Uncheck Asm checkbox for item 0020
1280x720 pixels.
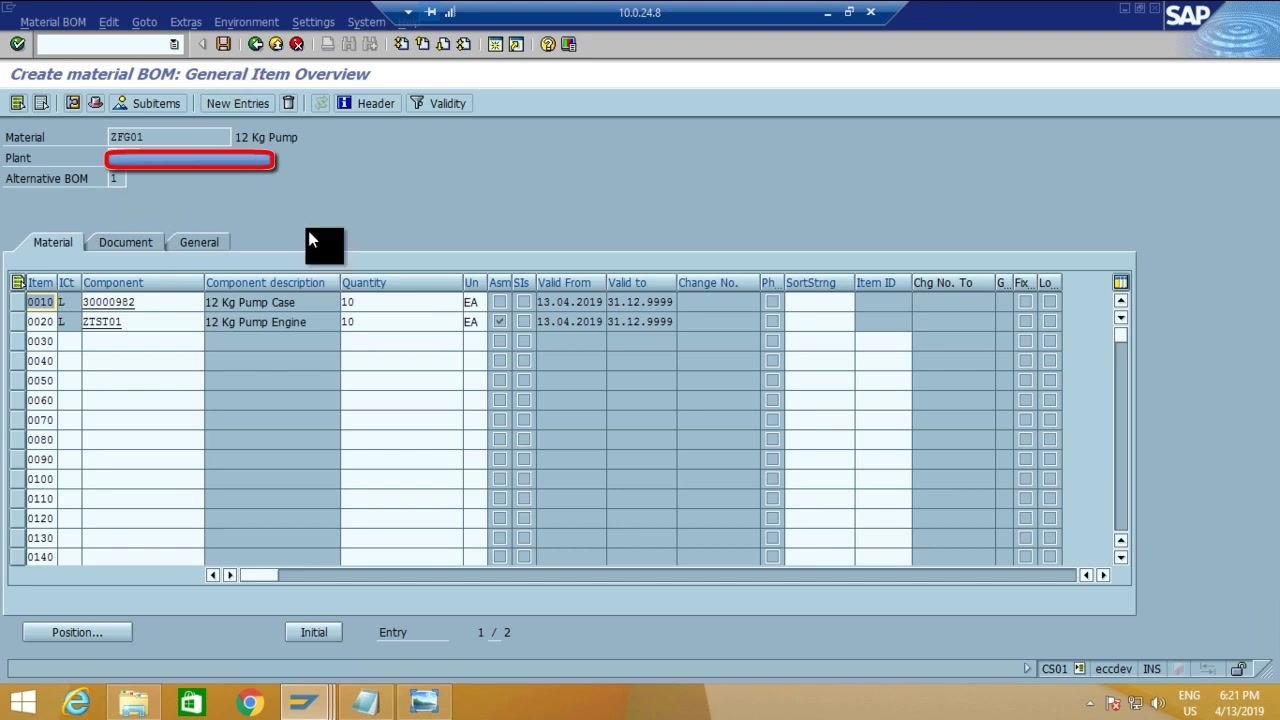click(x=500, y=322)
